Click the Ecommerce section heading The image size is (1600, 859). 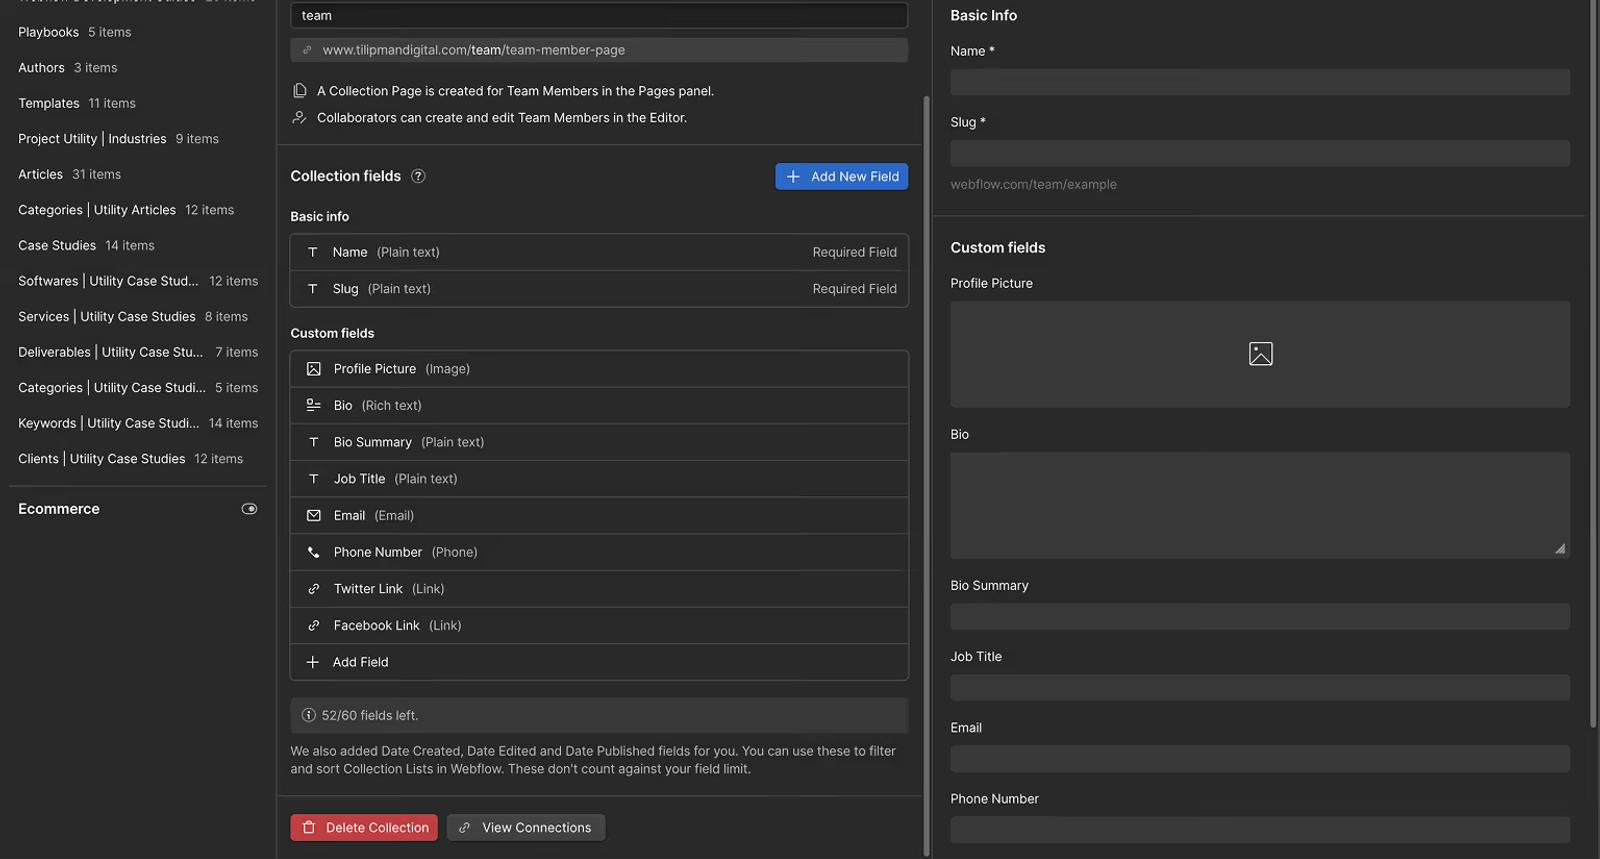pos(59,509)
